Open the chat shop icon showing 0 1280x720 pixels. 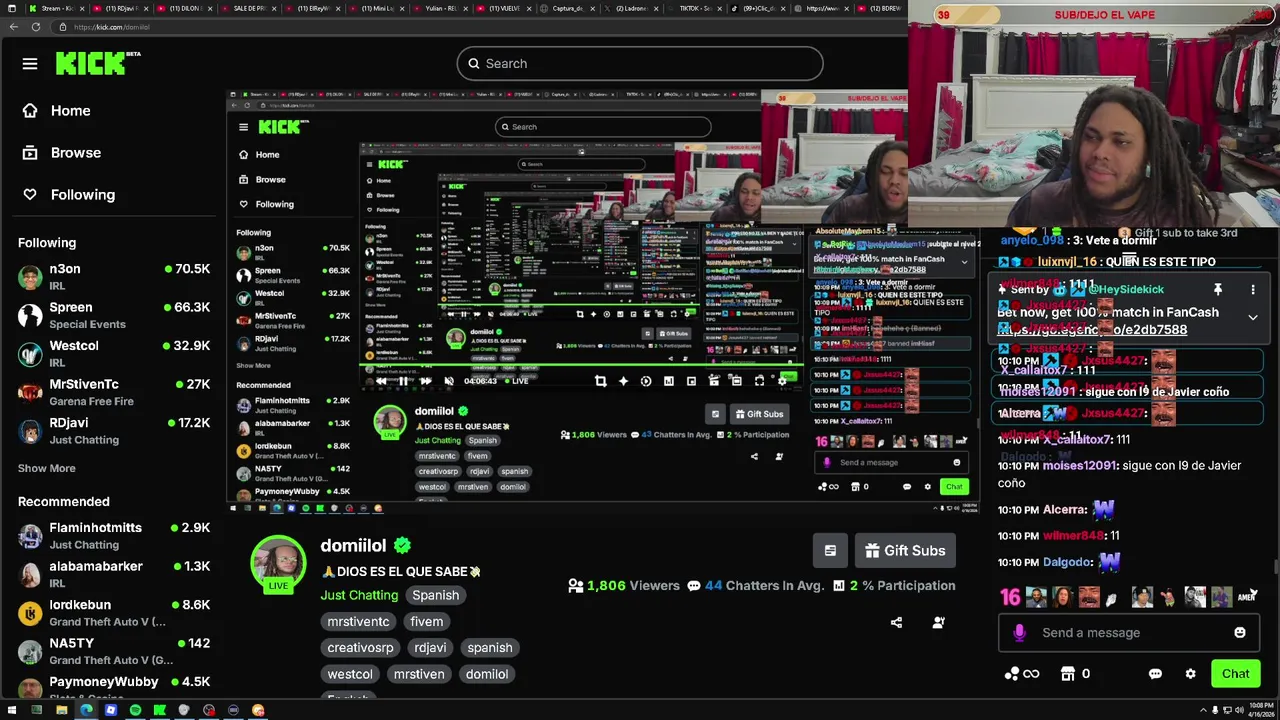click(x=1076, y=674)
